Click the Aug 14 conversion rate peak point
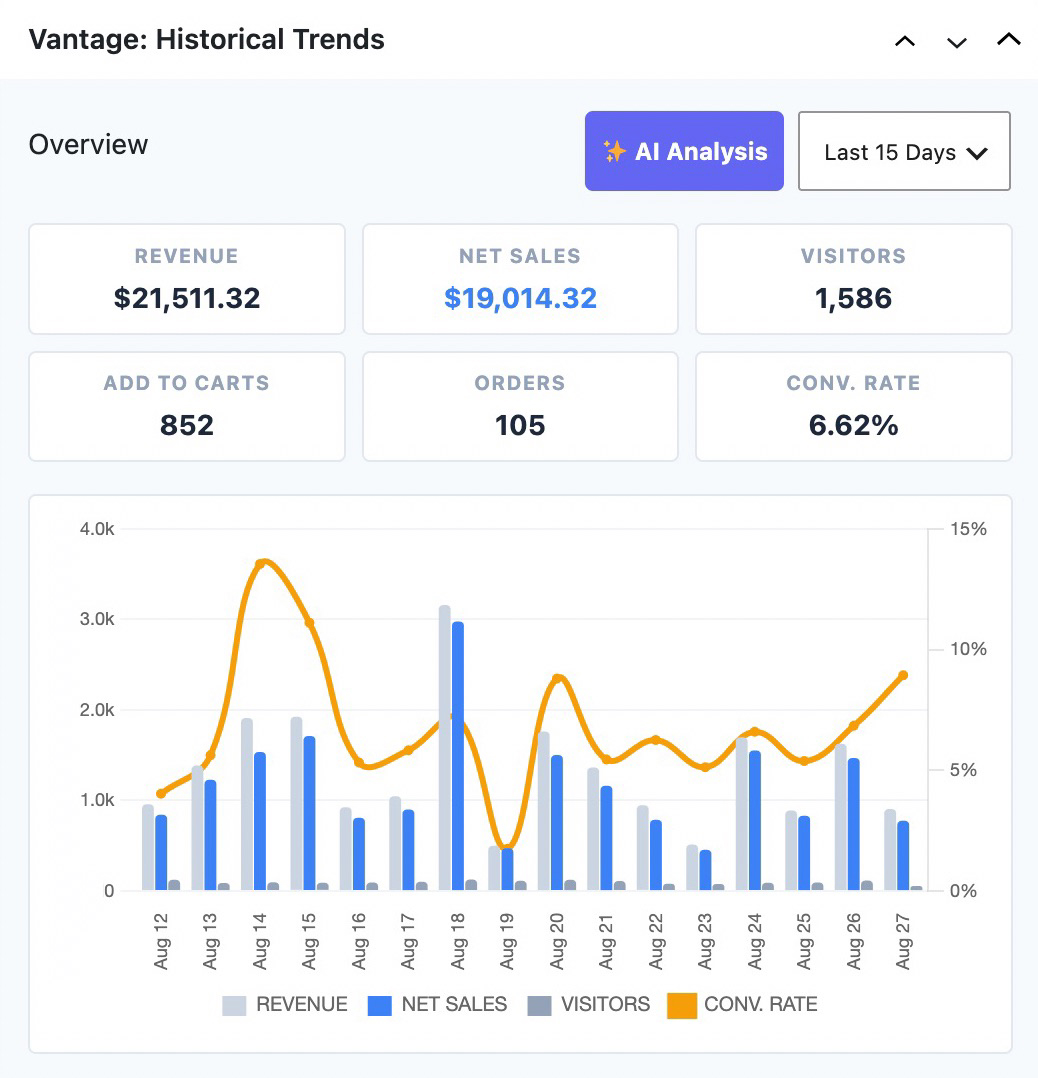 click(261, 564)
